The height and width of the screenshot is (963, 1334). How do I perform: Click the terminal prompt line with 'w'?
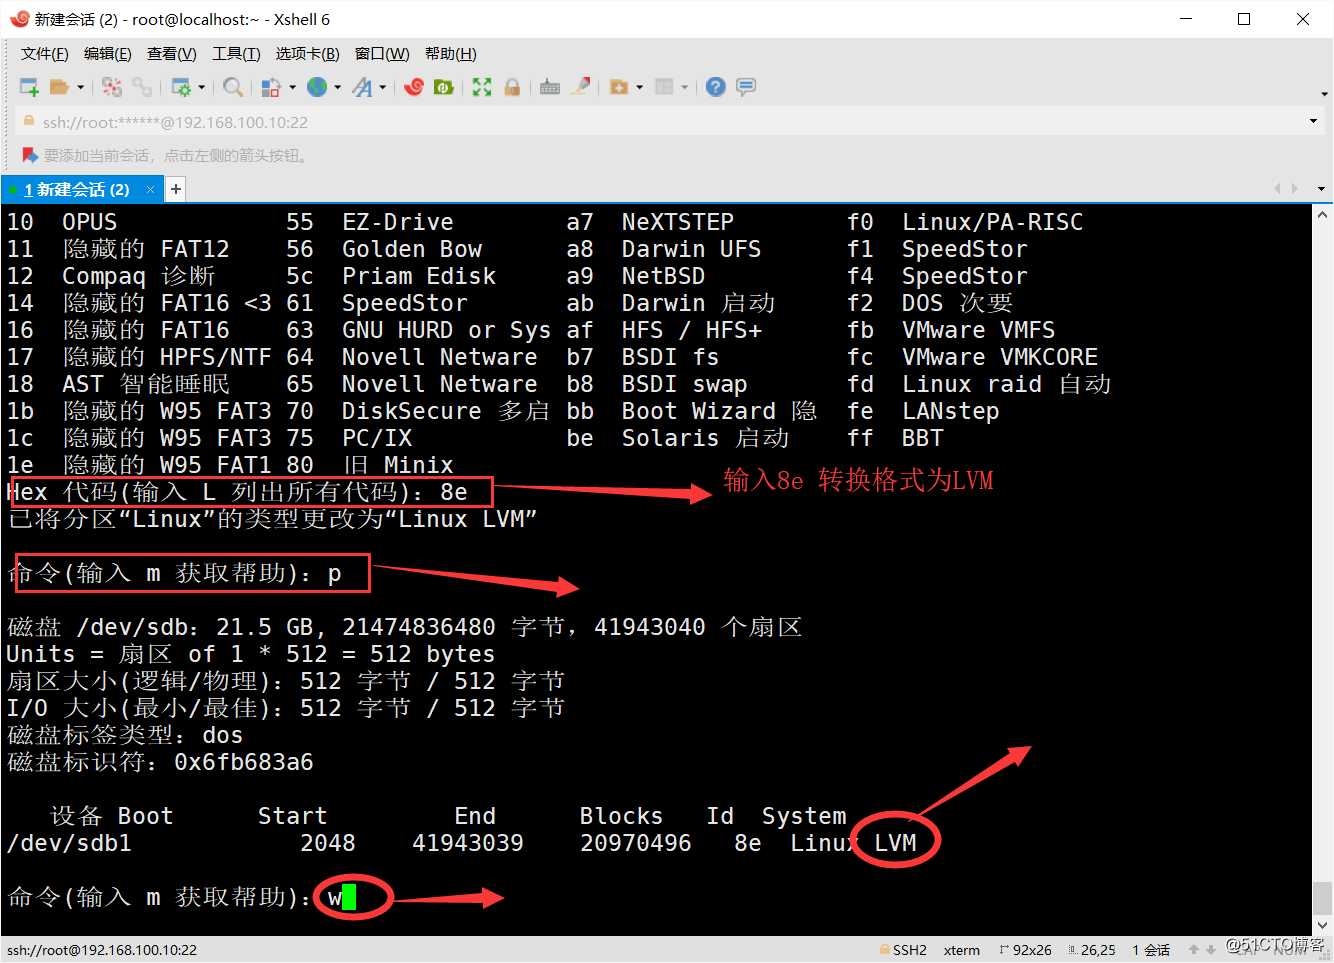182,897
